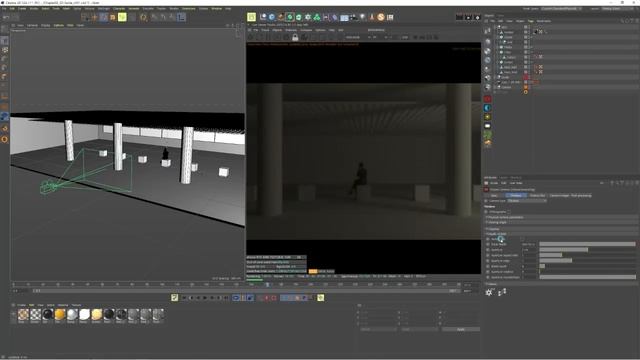The width and height of the screenshot is (640, 360).
Task: Open the Basic tab in attributes
Action: pos(494,196)
